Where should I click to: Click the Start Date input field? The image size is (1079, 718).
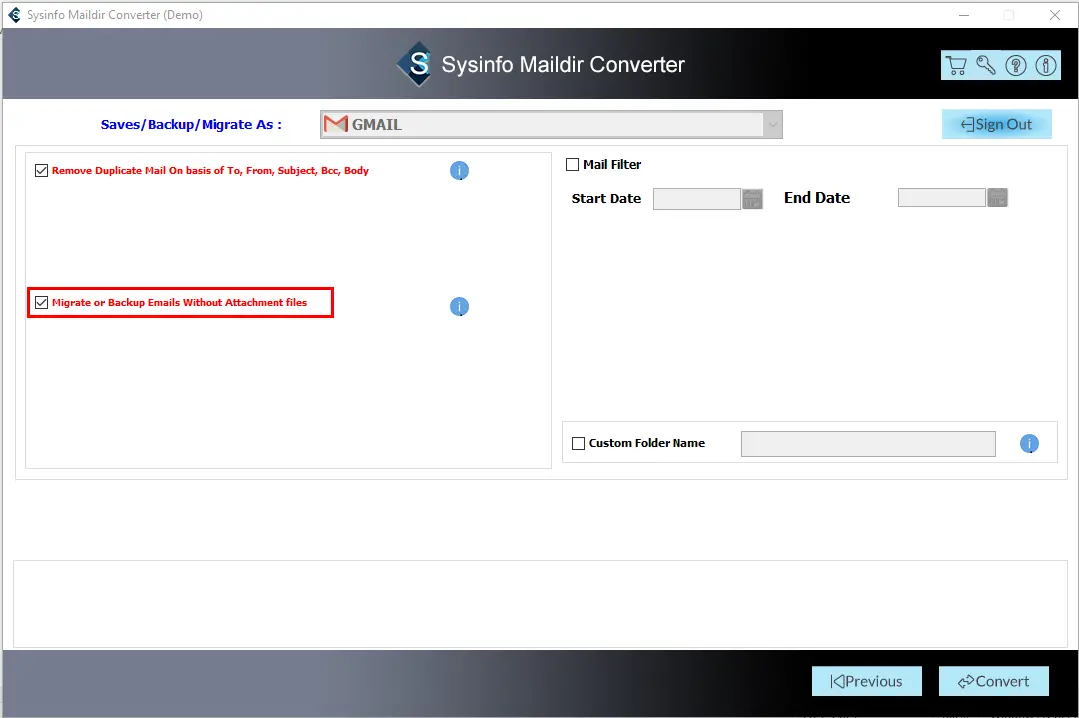[x=696, y=199]
